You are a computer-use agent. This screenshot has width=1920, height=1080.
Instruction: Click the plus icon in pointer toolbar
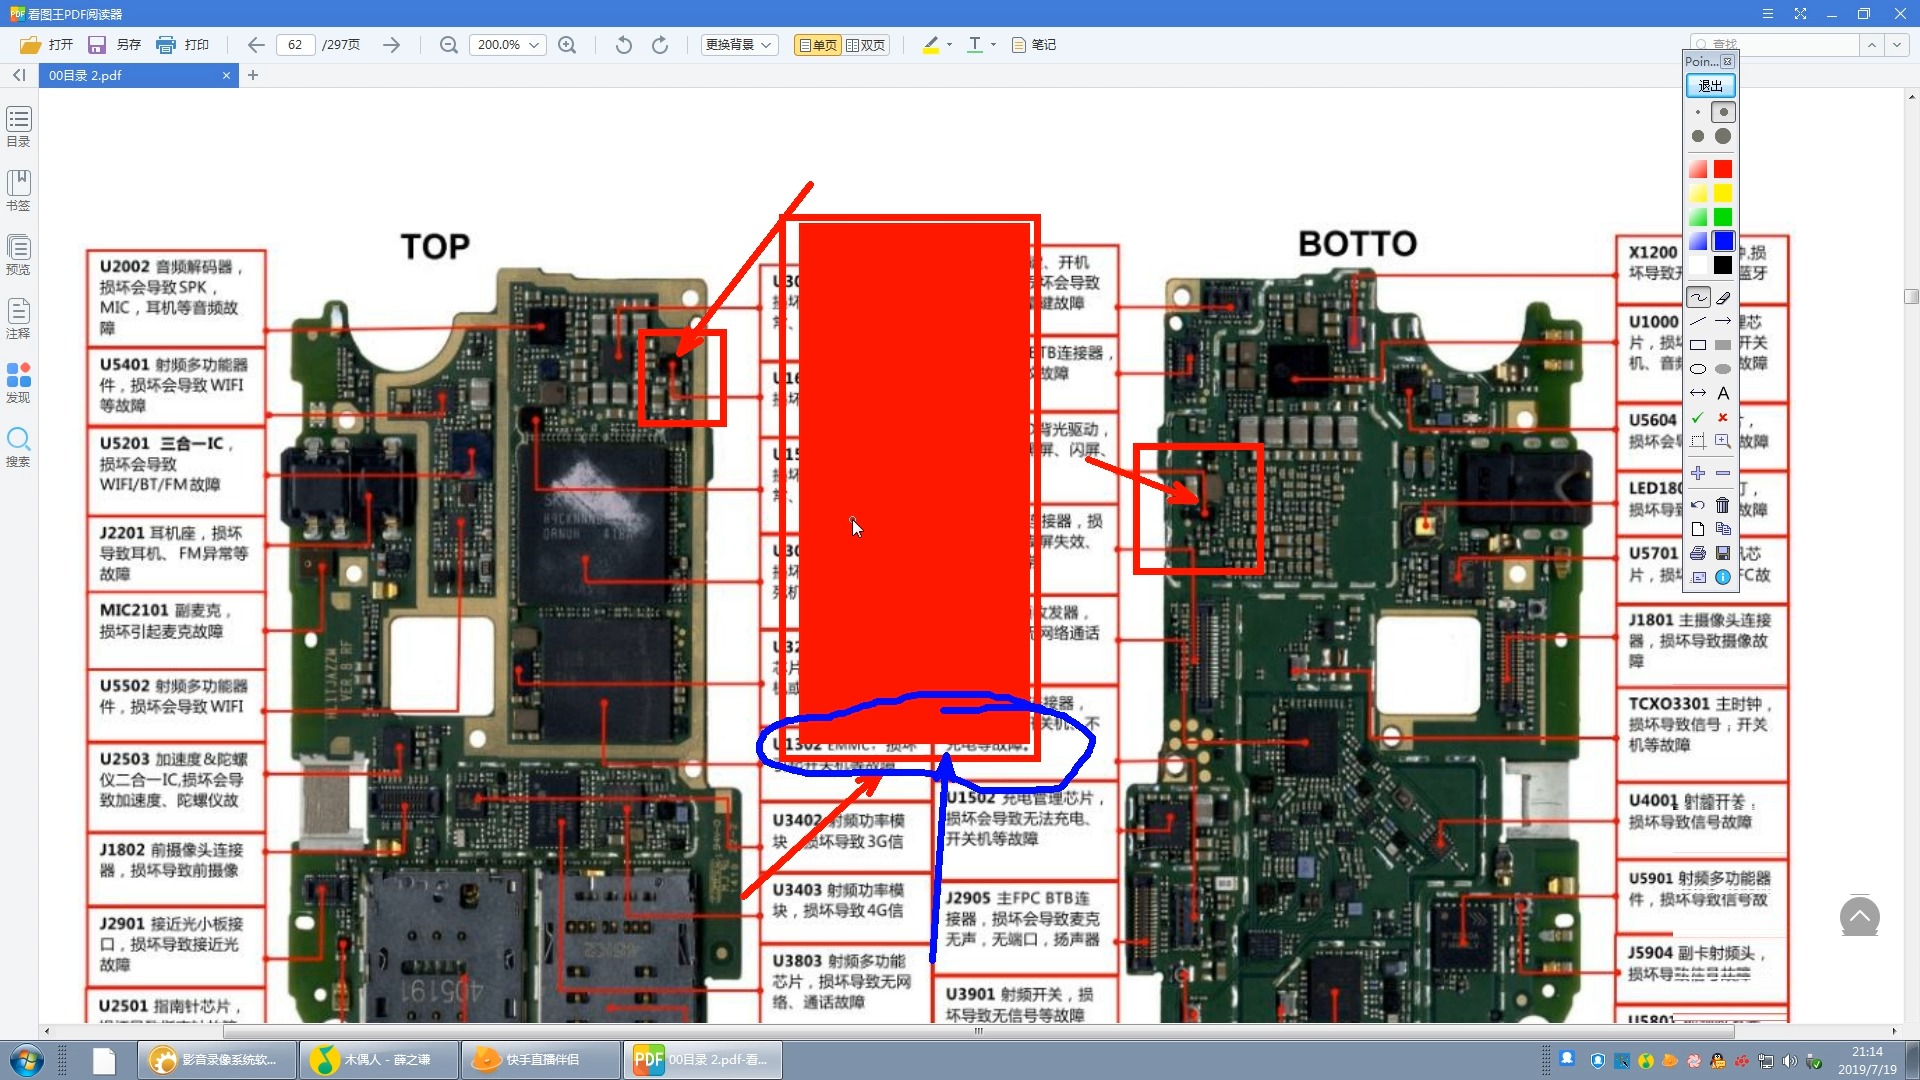[x=1698, y=473]
